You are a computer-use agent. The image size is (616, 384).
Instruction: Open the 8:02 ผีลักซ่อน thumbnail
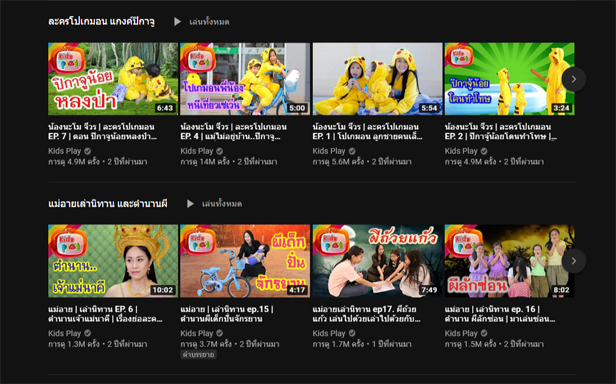tap(509, 261)
